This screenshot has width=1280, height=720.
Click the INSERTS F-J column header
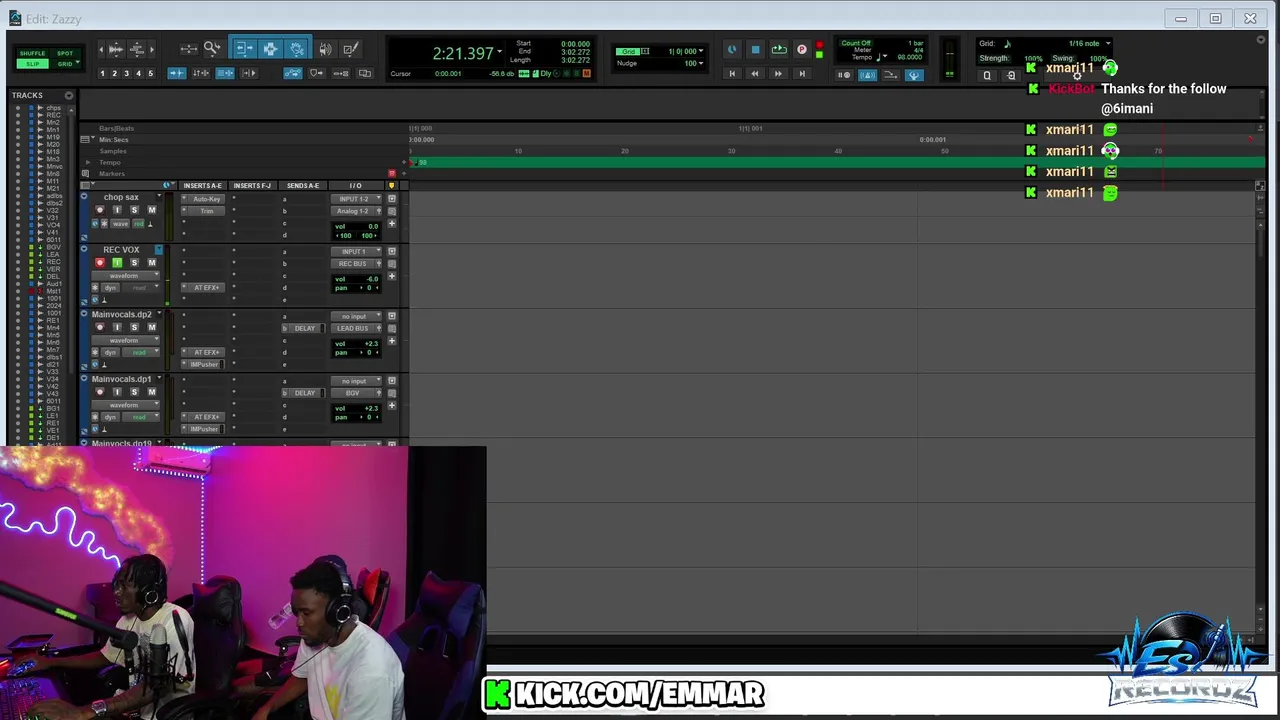(x=252, y=185)
